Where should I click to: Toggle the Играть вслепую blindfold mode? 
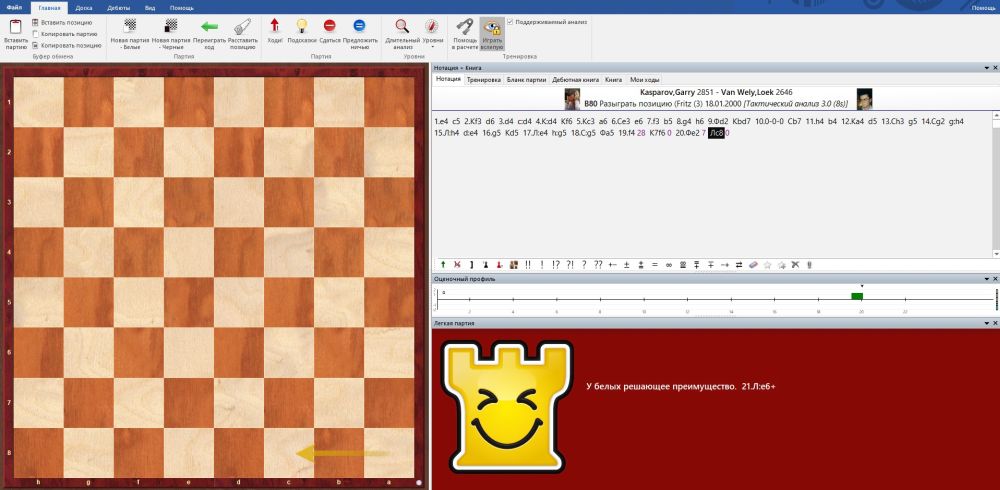(x=491, y=32)
